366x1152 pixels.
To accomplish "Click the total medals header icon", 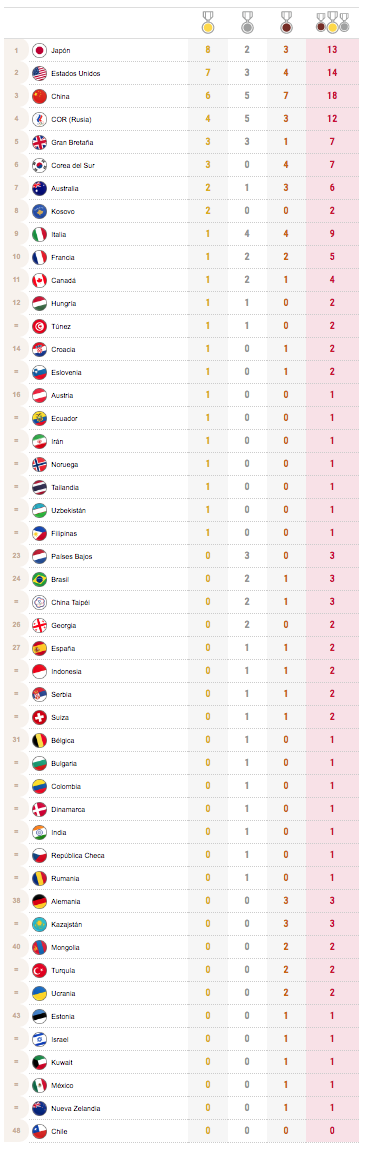I will (332, 23).
